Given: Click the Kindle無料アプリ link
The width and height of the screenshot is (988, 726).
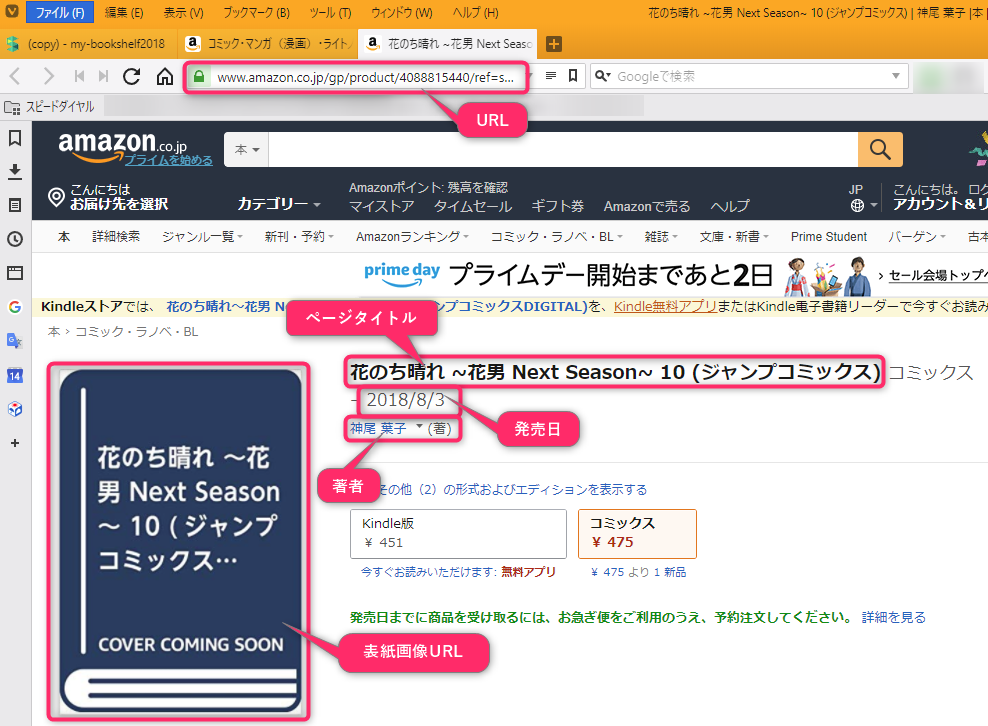Looking at the screenshot, I should (665, 306).
